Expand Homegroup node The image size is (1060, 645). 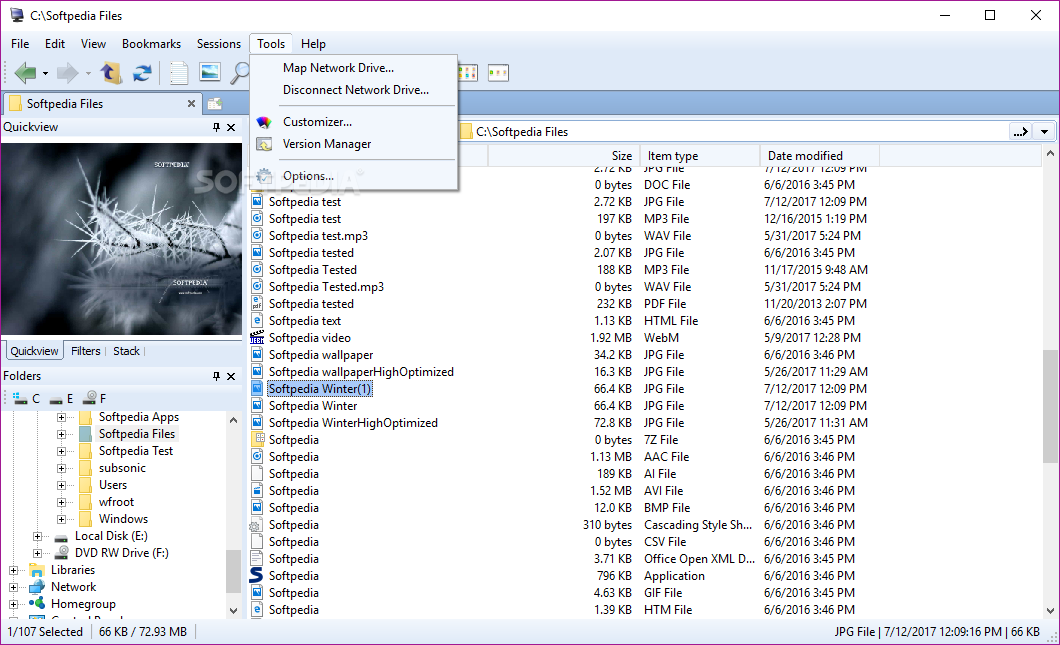tap(14, 604)
